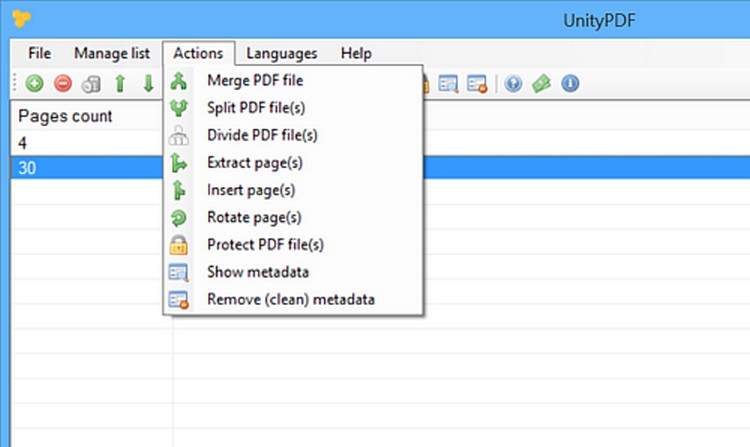Open the Help menu
This screenshot has width=750, height=447.
(x=355, y=53)
